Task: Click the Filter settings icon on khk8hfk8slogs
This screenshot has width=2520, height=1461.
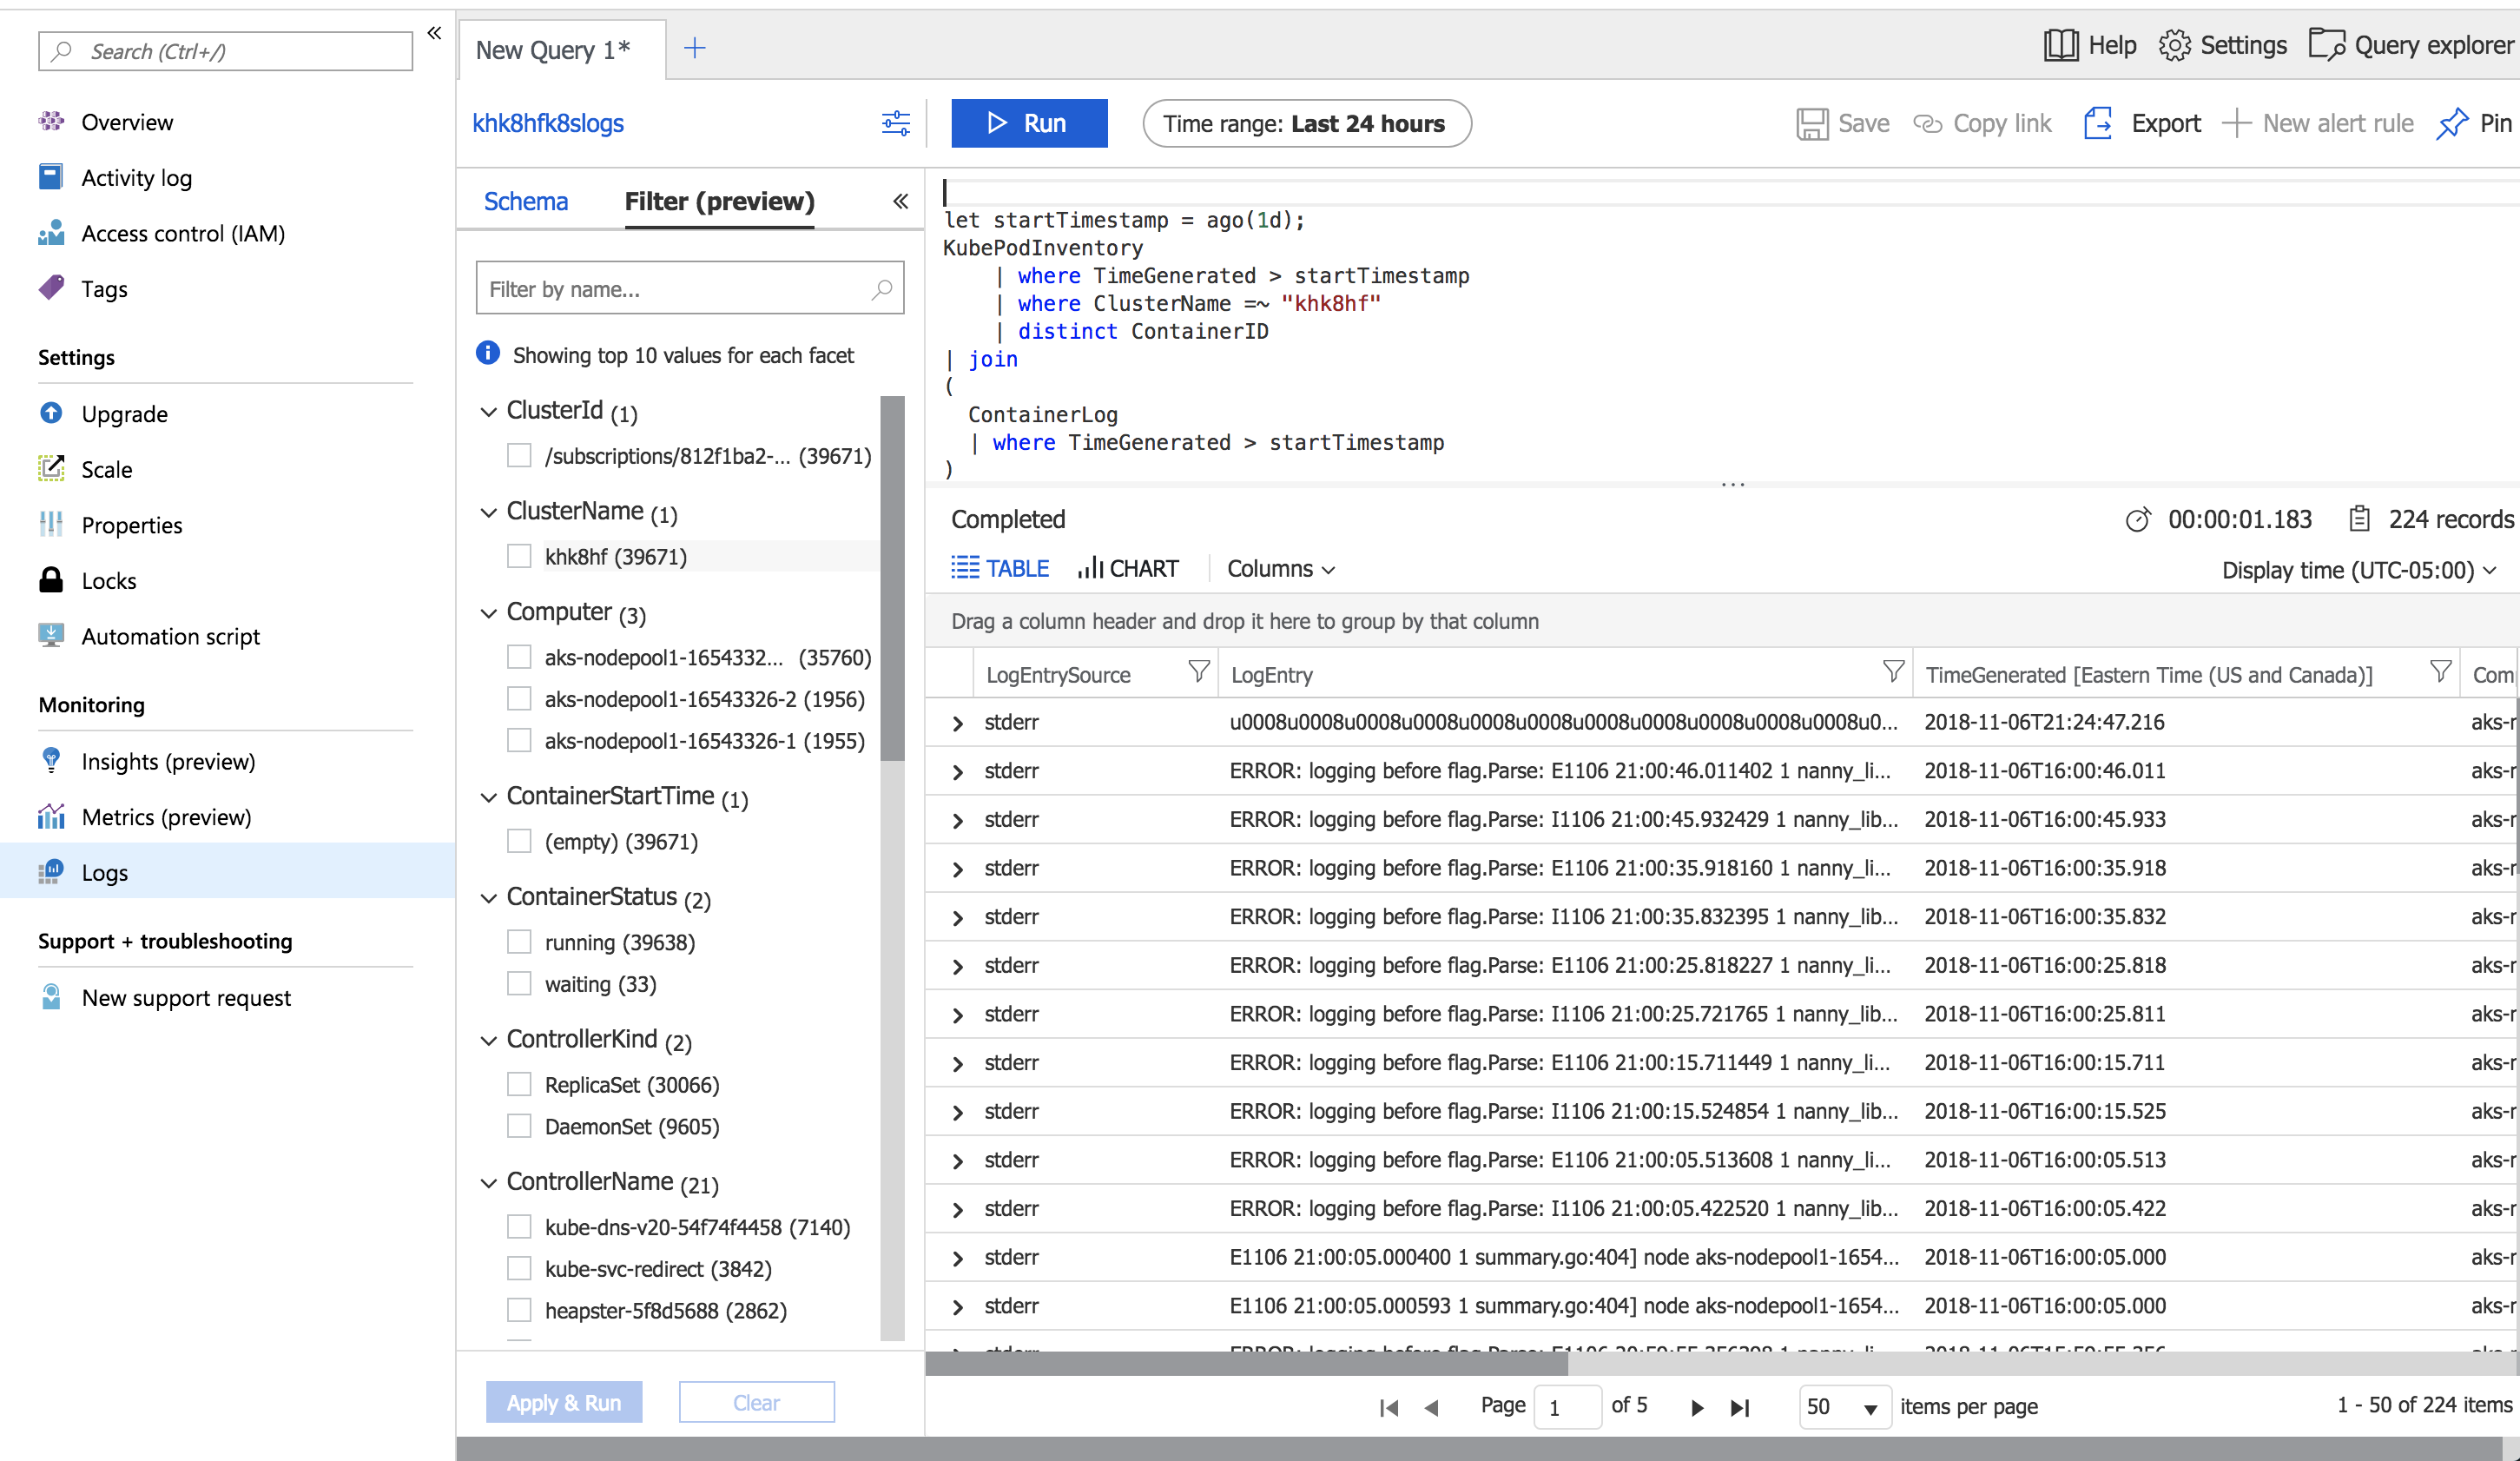Action: click(897, 123)
